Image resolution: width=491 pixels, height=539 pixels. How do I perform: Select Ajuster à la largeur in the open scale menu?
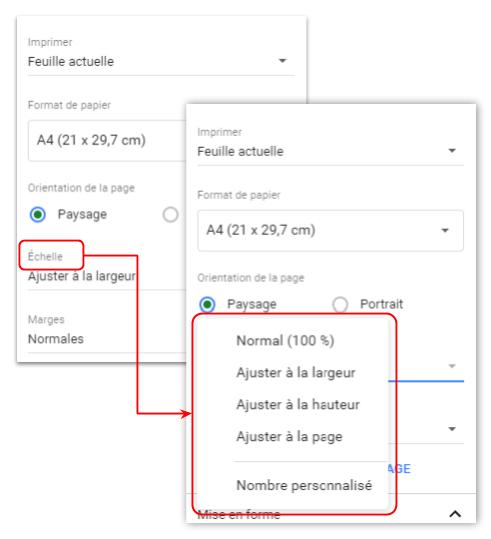[x=296, y=373]
